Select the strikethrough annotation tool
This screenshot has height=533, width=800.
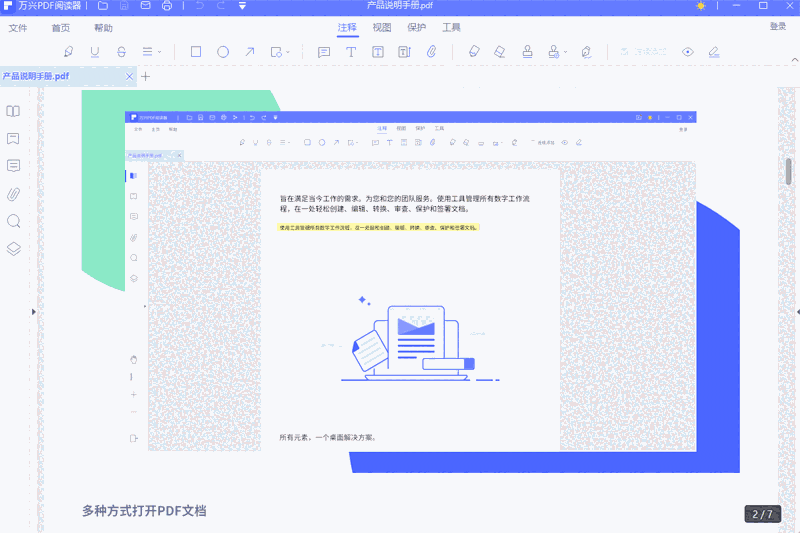pyautogui.click(x=121, y=52)
